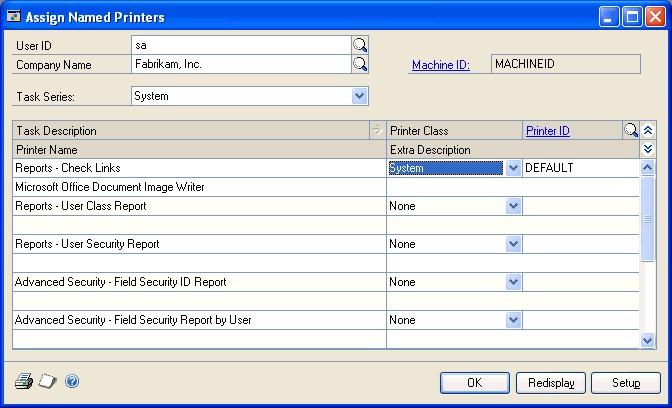Click the Extra Description header
Image resolution: width=672 pixels, height=408 pixels.
[513, 150]
